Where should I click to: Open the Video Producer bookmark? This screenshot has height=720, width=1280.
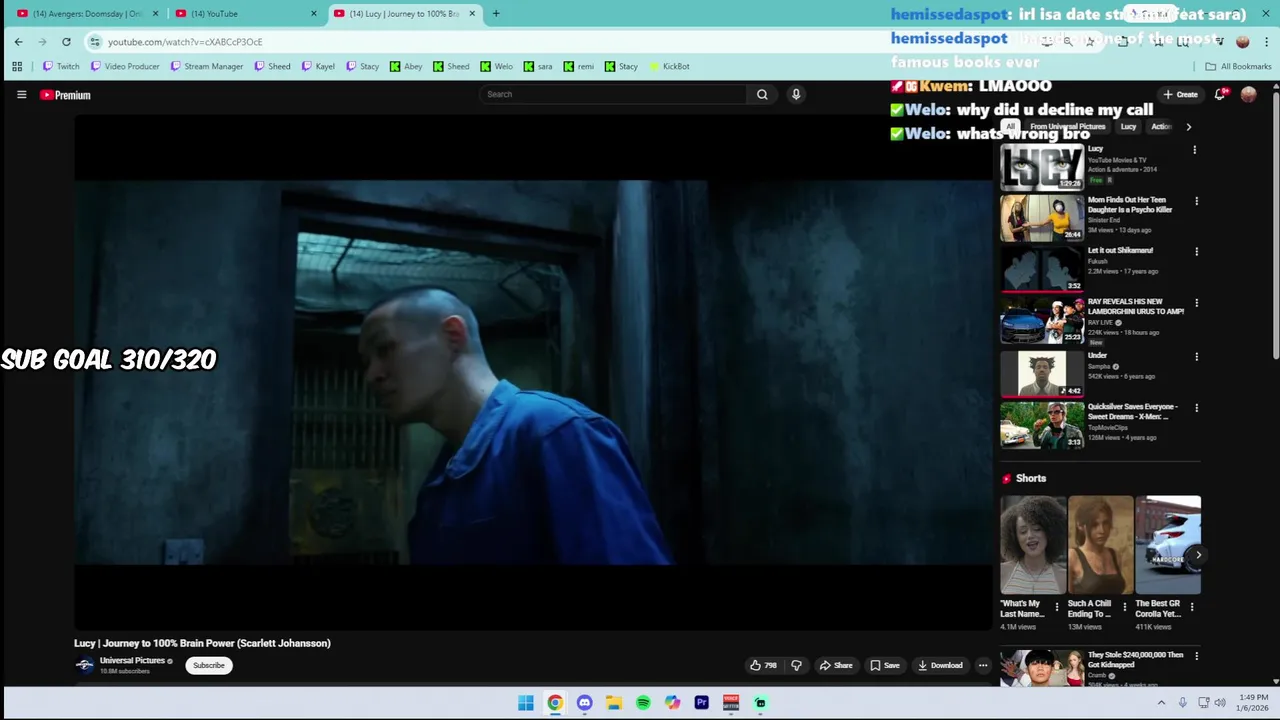click(125, 67)
